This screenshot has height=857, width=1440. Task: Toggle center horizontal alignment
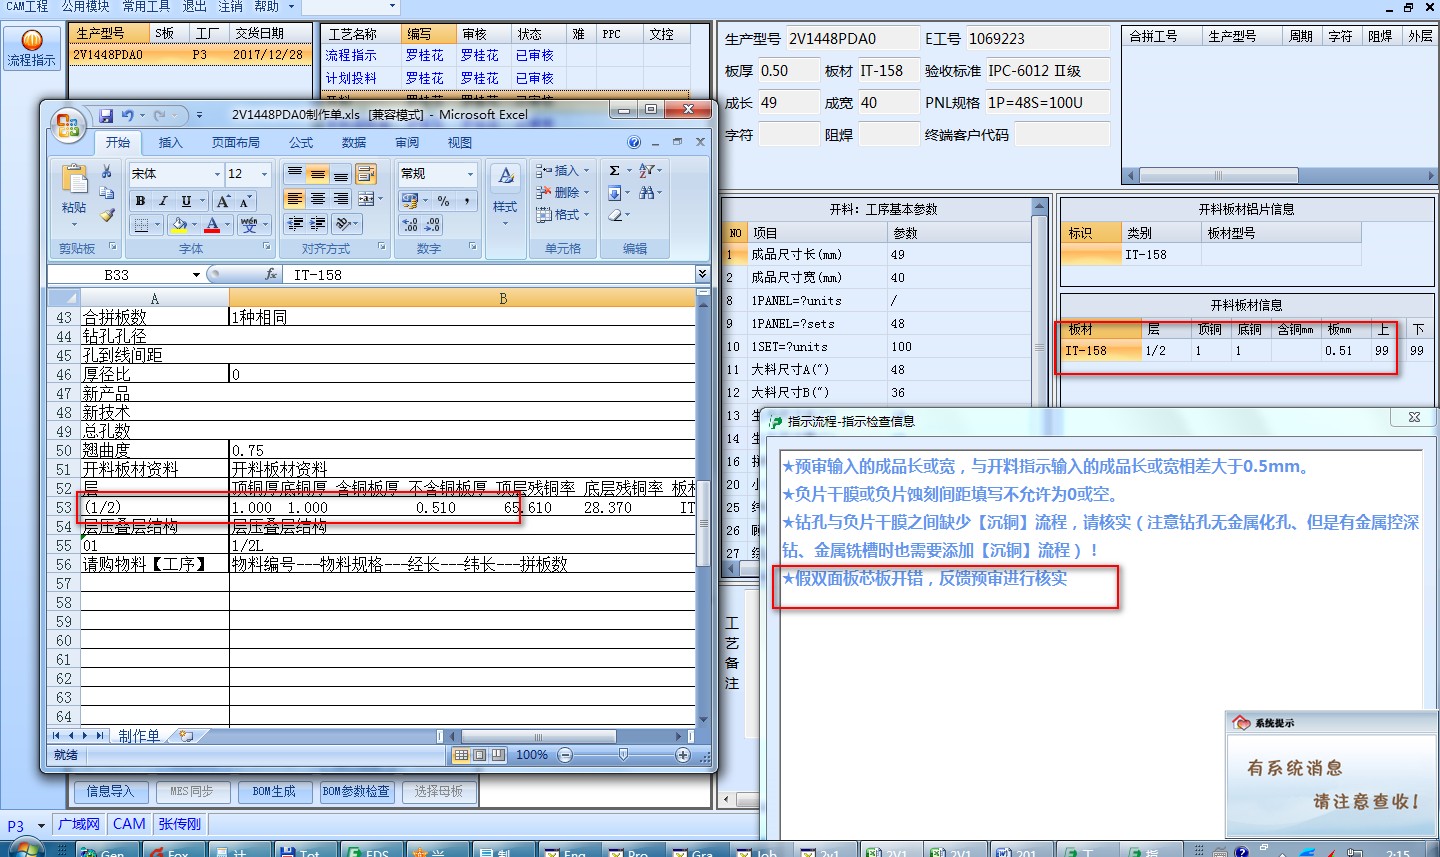click(318, 199)
